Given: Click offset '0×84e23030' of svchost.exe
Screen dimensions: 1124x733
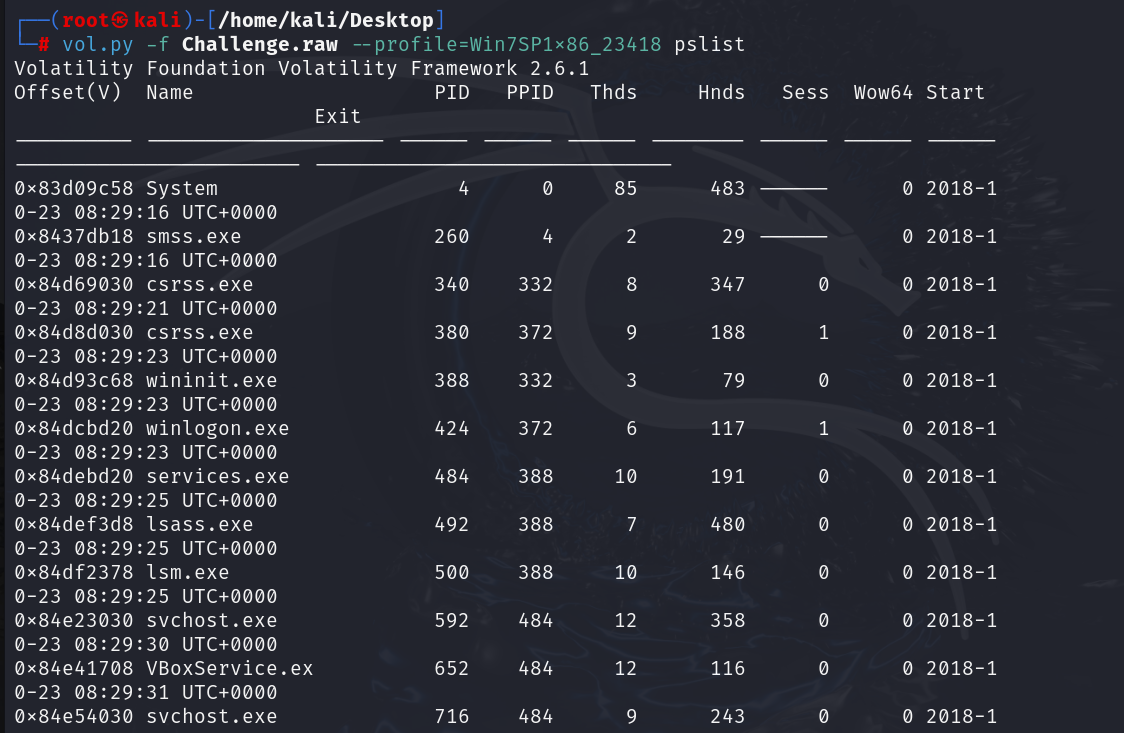Looking at the screenshot, I should pos(74,621).
